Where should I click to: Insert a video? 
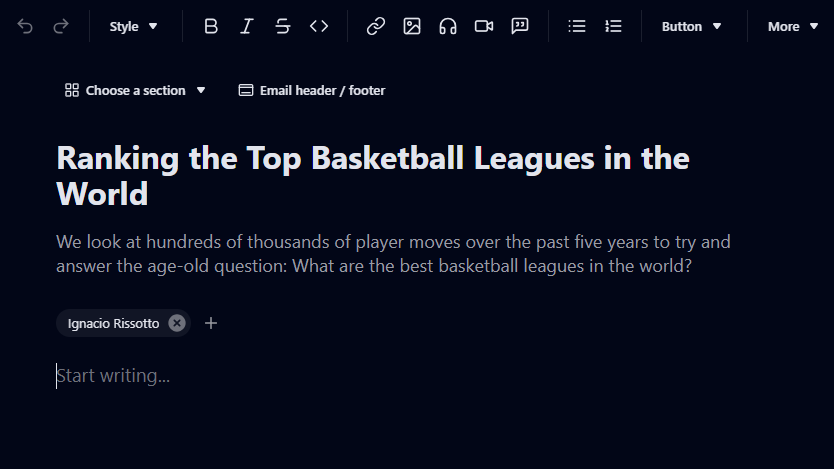pos(484,26)
